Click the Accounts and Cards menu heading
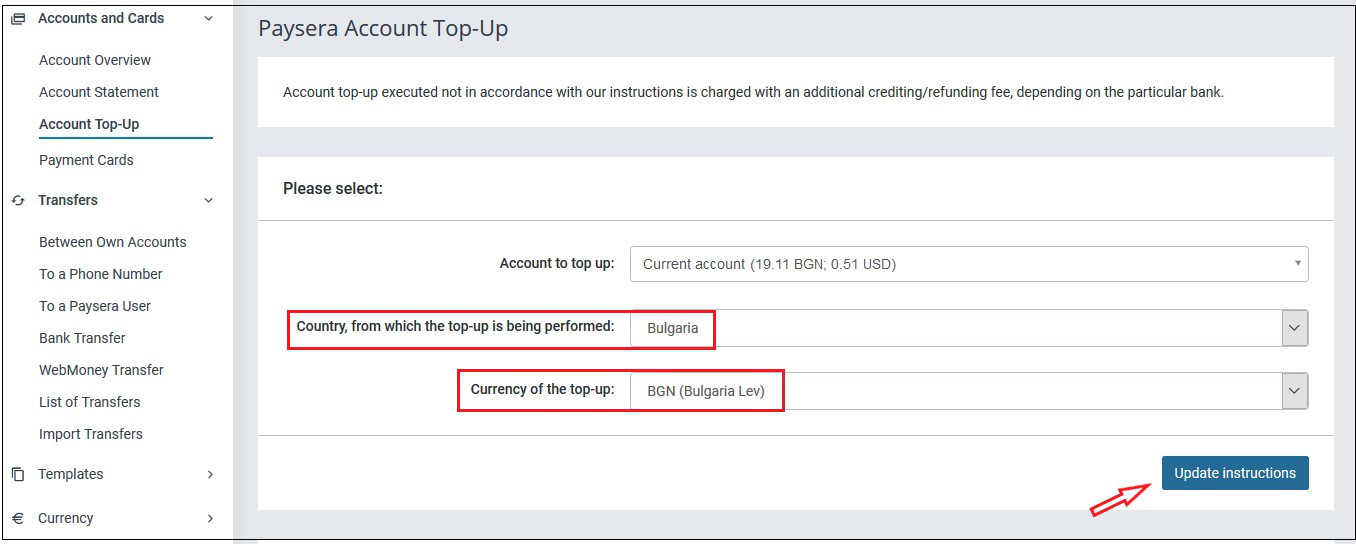Screen dimensions: 1356x544 (101, 18)
